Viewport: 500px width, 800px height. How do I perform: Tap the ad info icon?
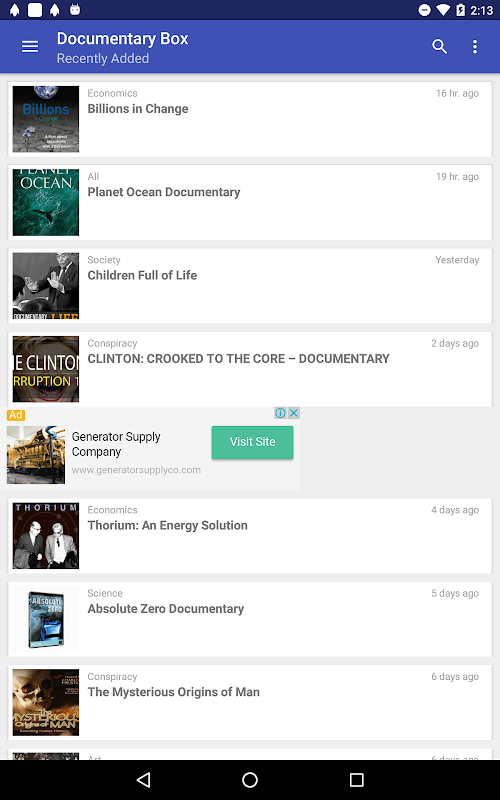click(280, 412)
